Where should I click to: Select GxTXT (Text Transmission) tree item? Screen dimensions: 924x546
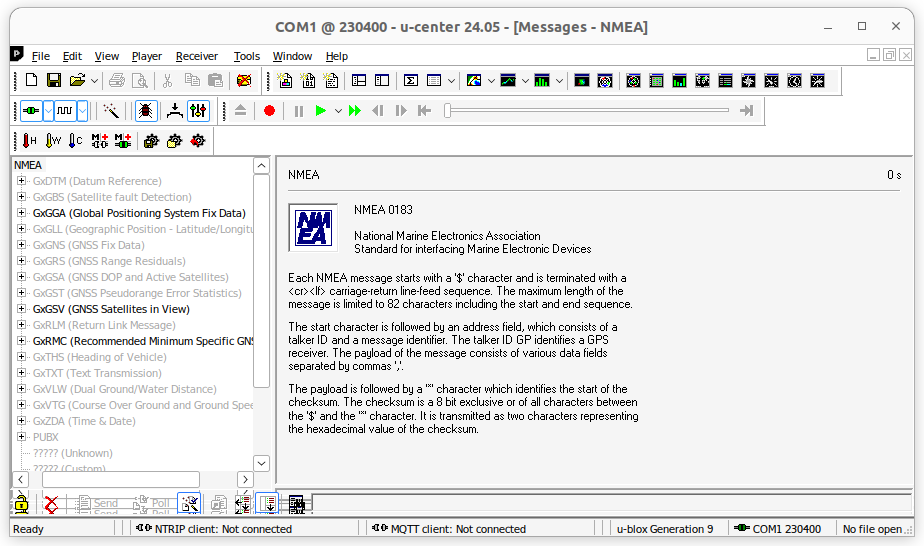97,373
